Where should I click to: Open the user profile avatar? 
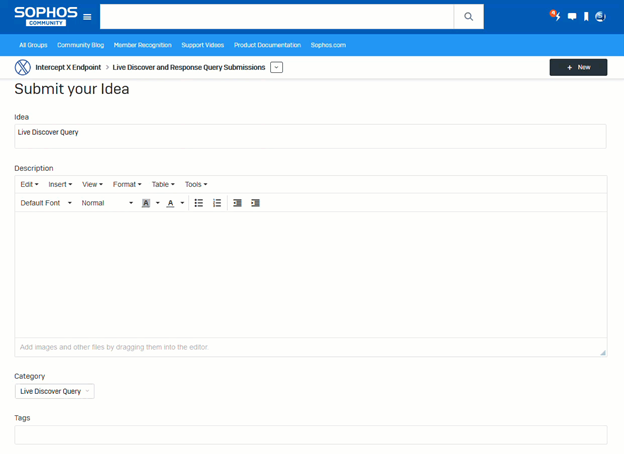600,17
